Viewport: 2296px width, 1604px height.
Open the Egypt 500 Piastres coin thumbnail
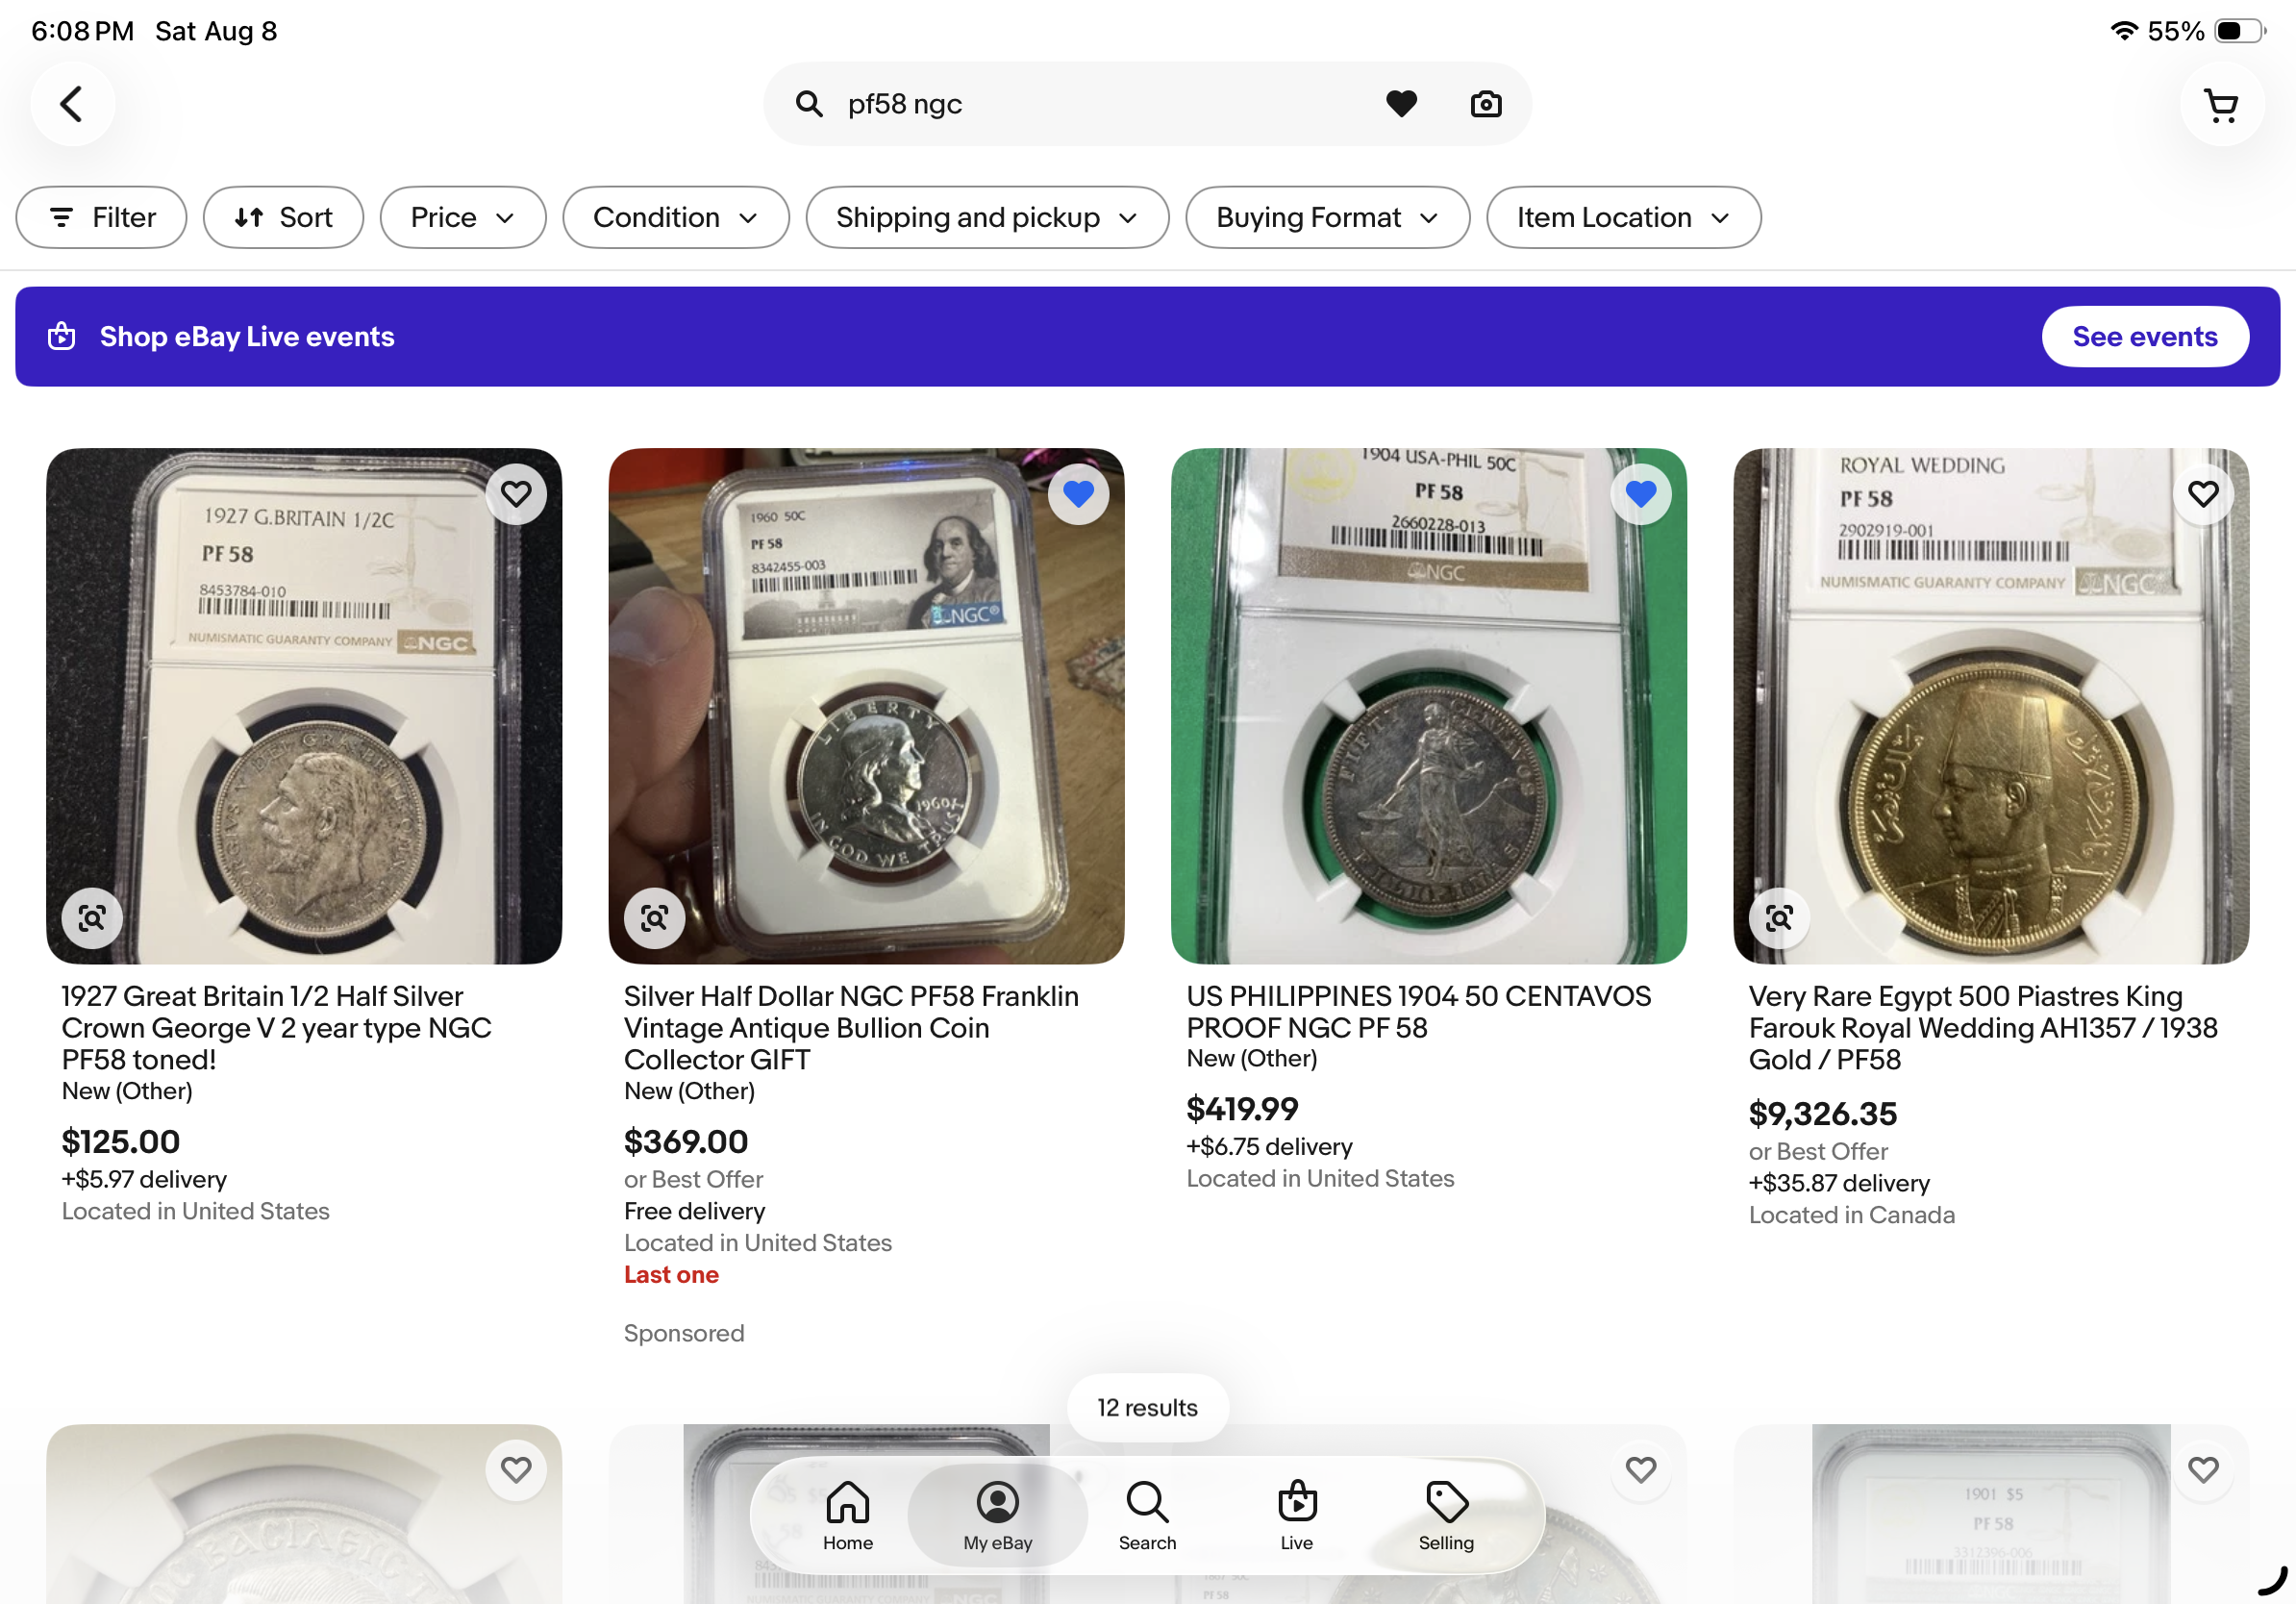click(1990, 706)
